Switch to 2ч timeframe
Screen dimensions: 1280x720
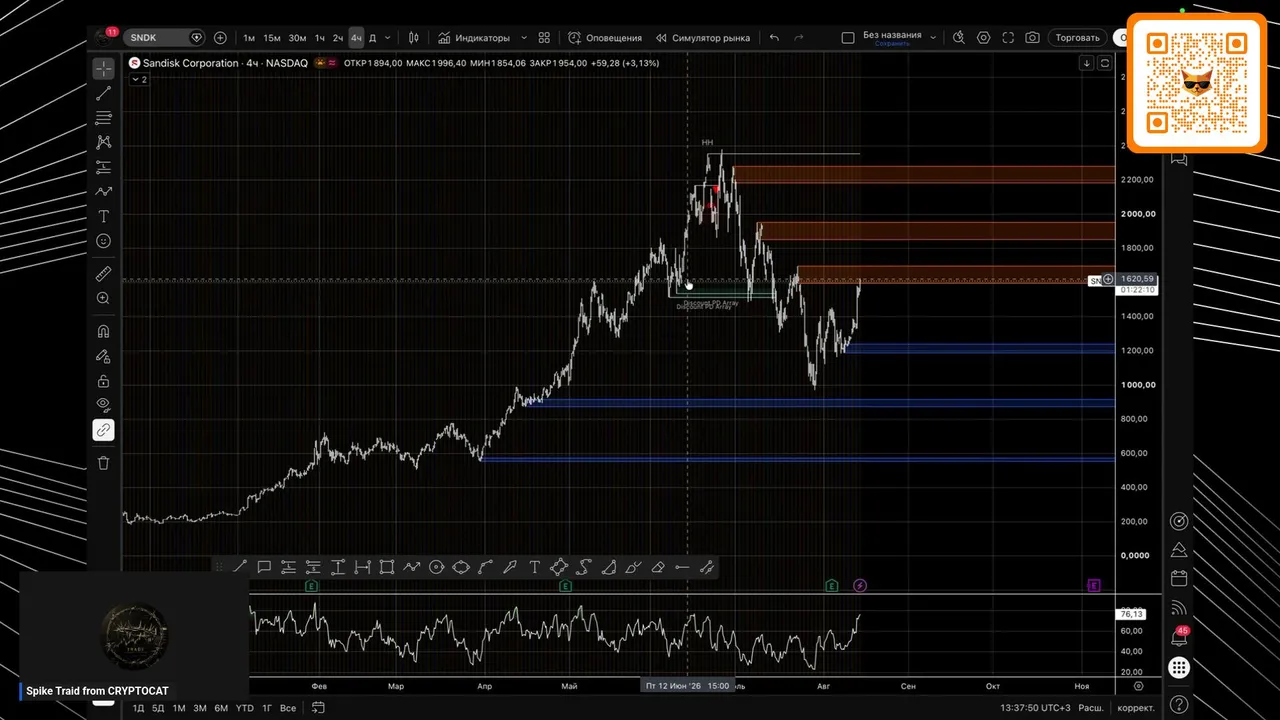click(338, 38)
